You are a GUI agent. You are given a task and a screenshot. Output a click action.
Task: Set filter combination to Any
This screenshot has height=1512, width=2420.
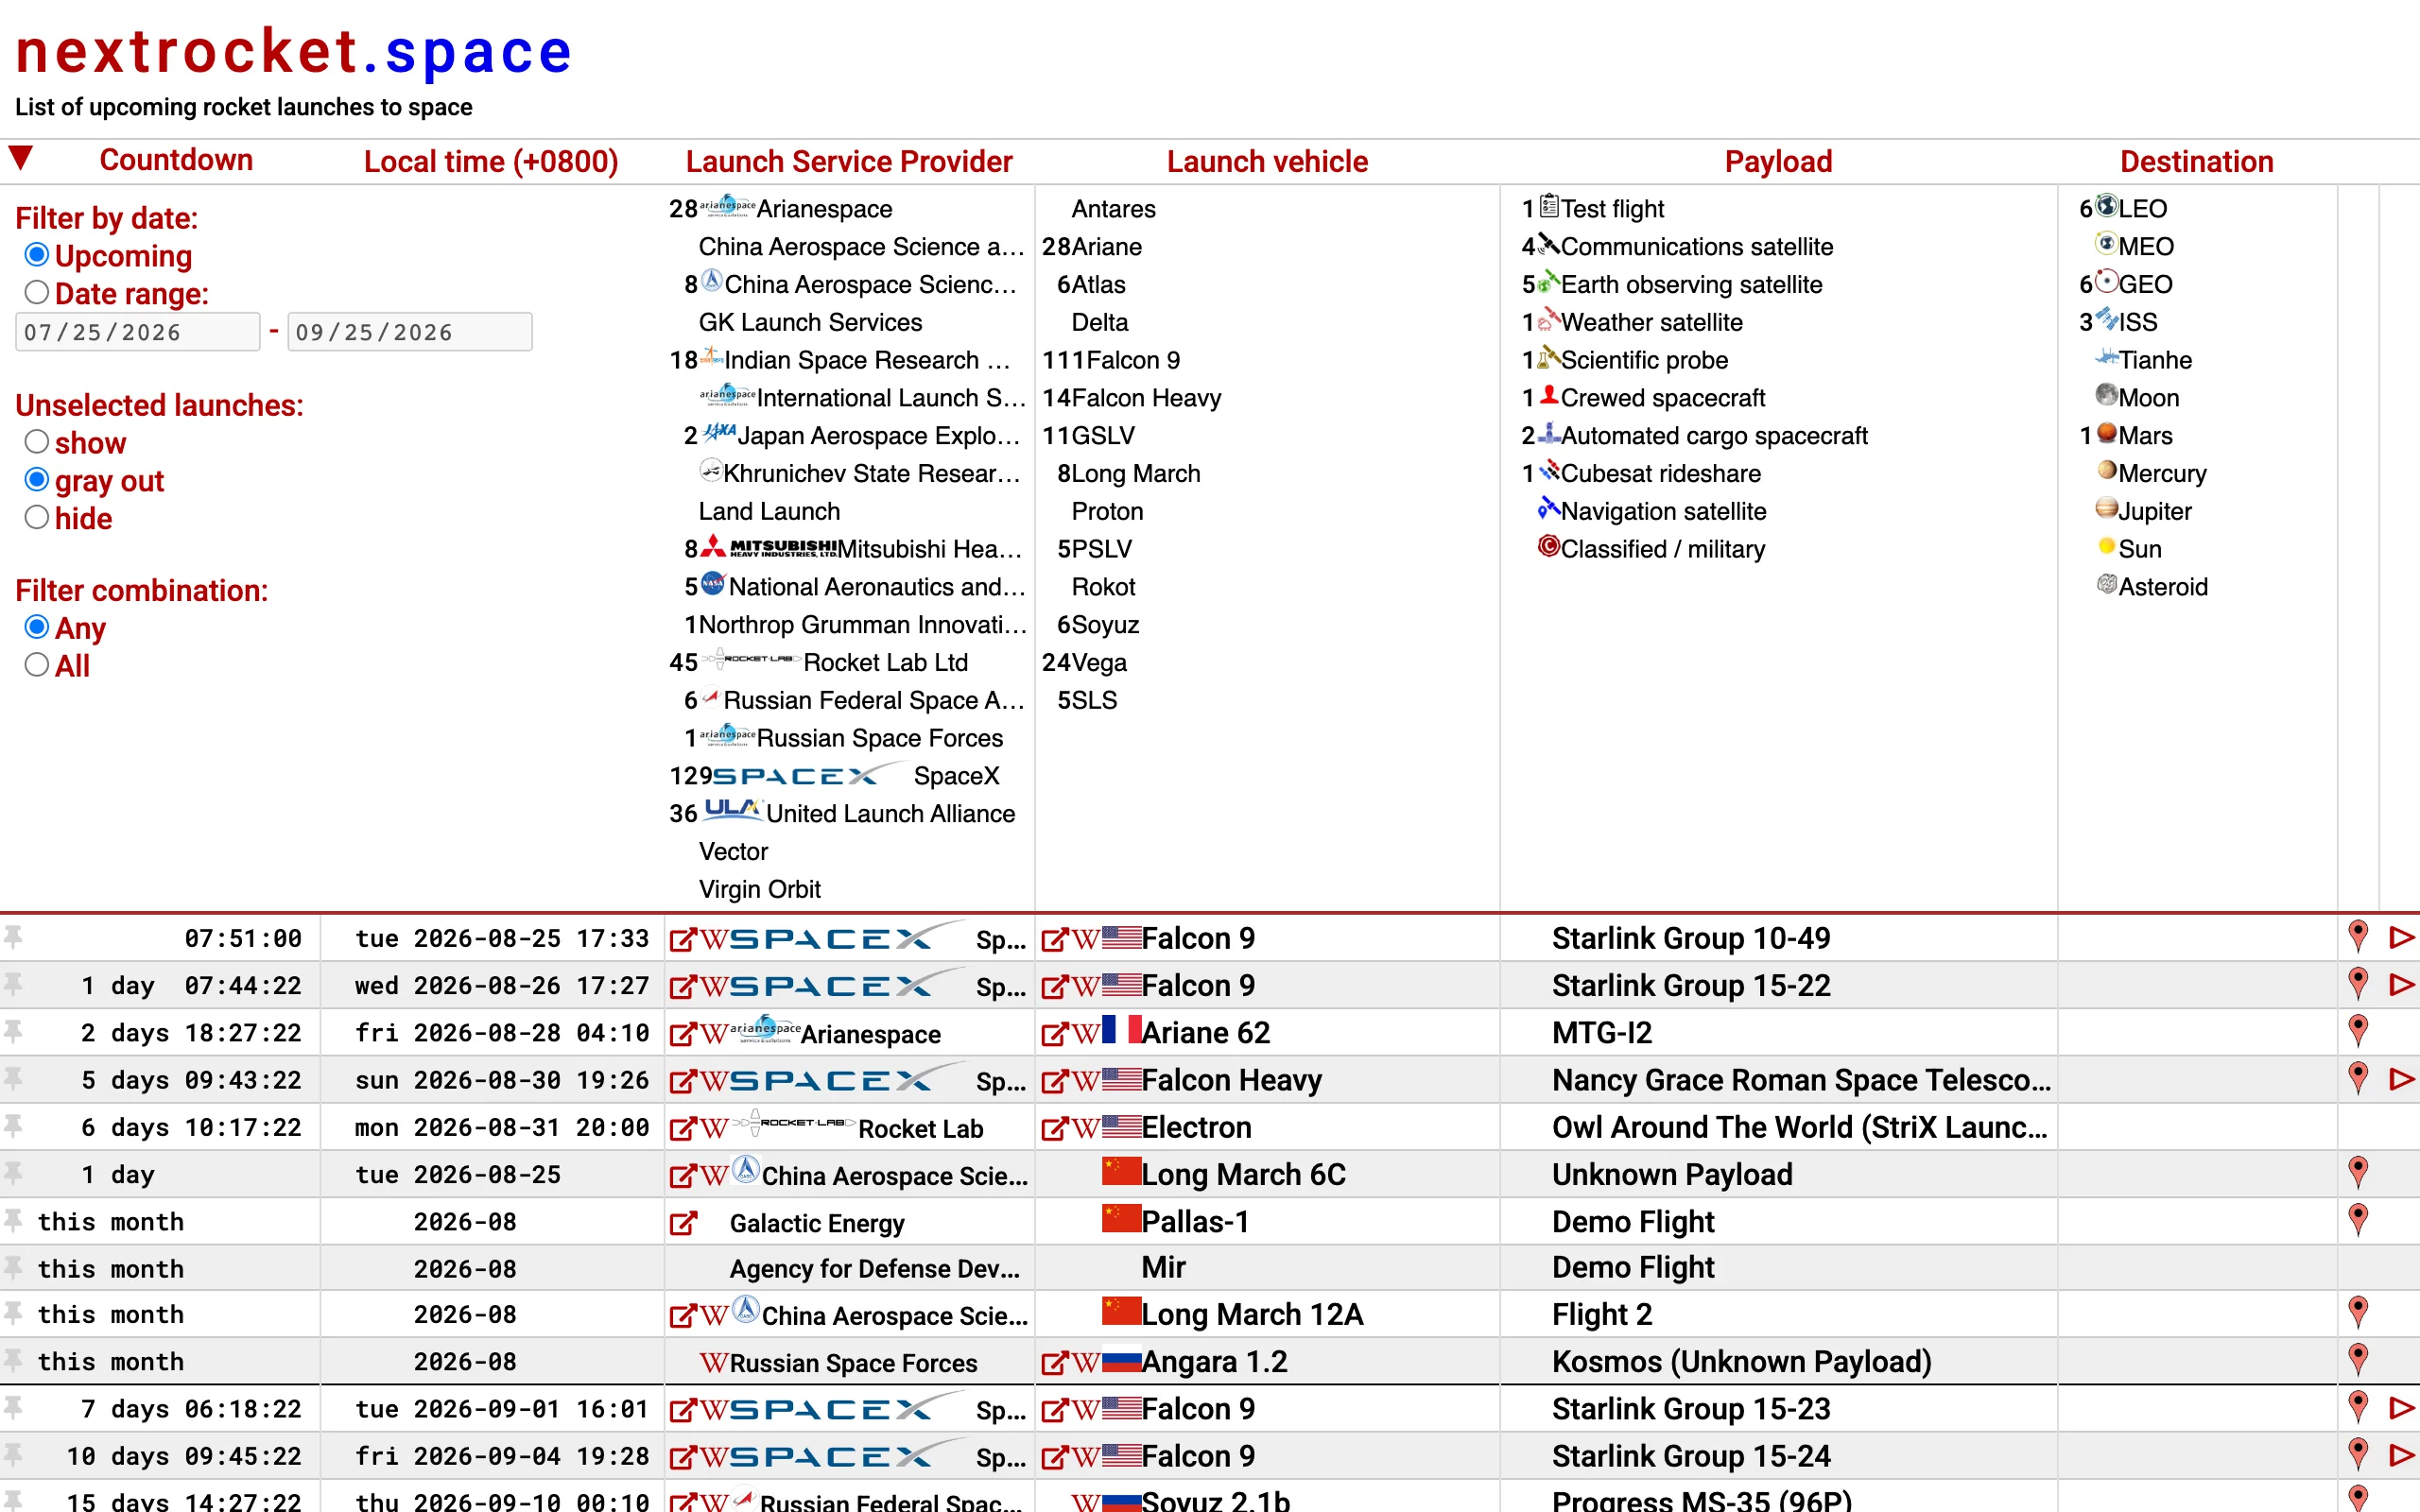[x=37, y=627]
